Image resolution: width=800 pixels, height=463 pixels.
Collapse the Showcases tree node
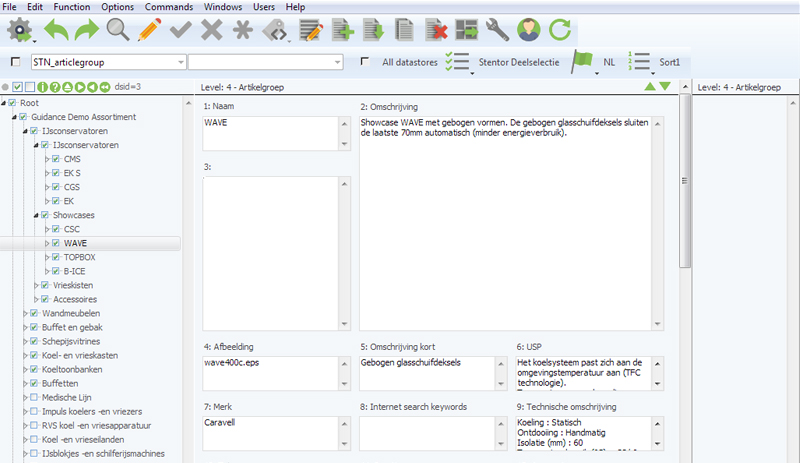[36, 215]
